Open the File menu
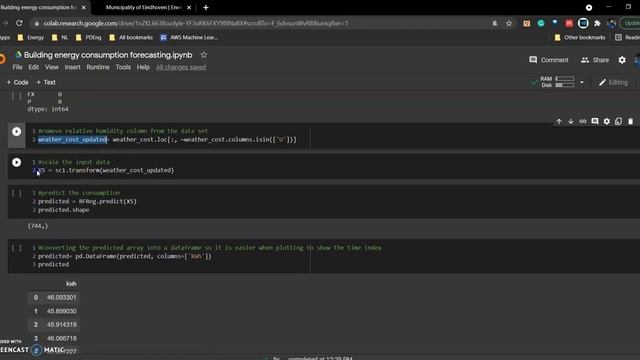 (x=17, y=67)
